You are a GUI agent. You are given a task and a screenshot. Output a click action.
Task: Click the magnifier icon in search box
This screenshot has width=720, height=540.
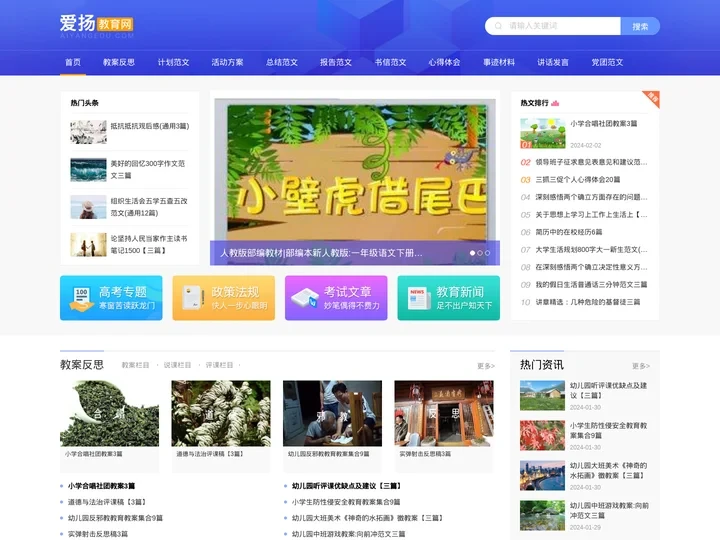click(x=497, y=26)
